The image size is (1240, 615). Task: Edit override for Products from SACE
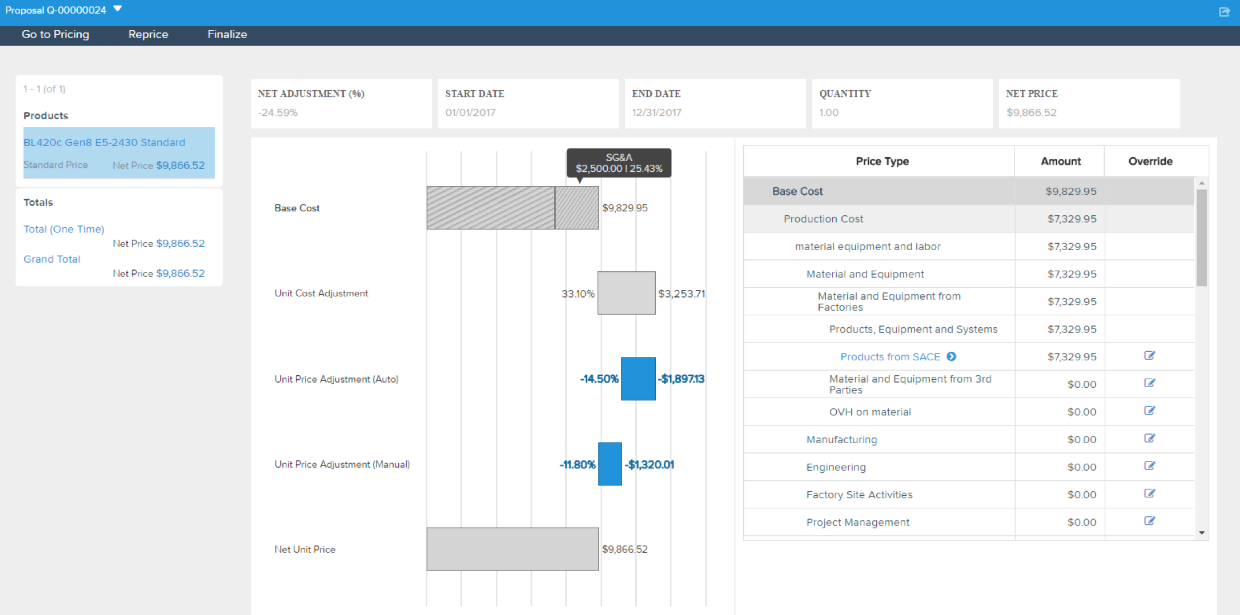[1150, 356]
